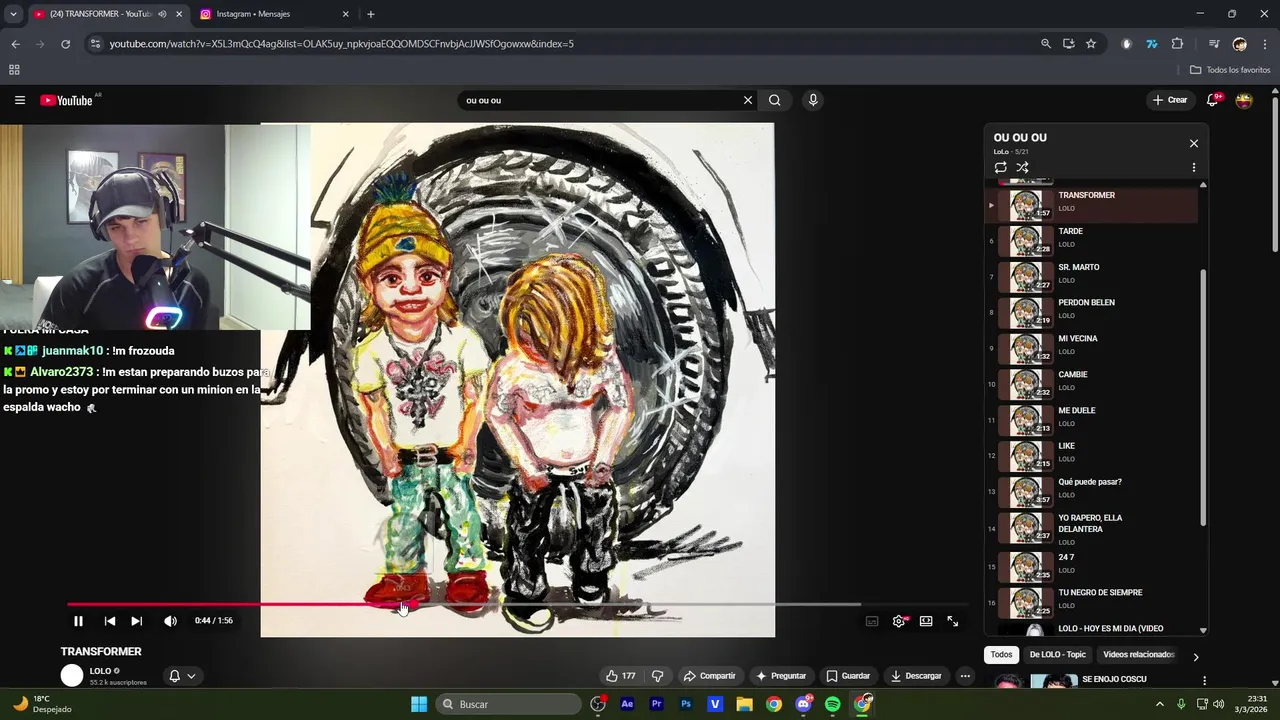
Task: Open Premiere Pro from the taskbar
Action: pos(657,704)
